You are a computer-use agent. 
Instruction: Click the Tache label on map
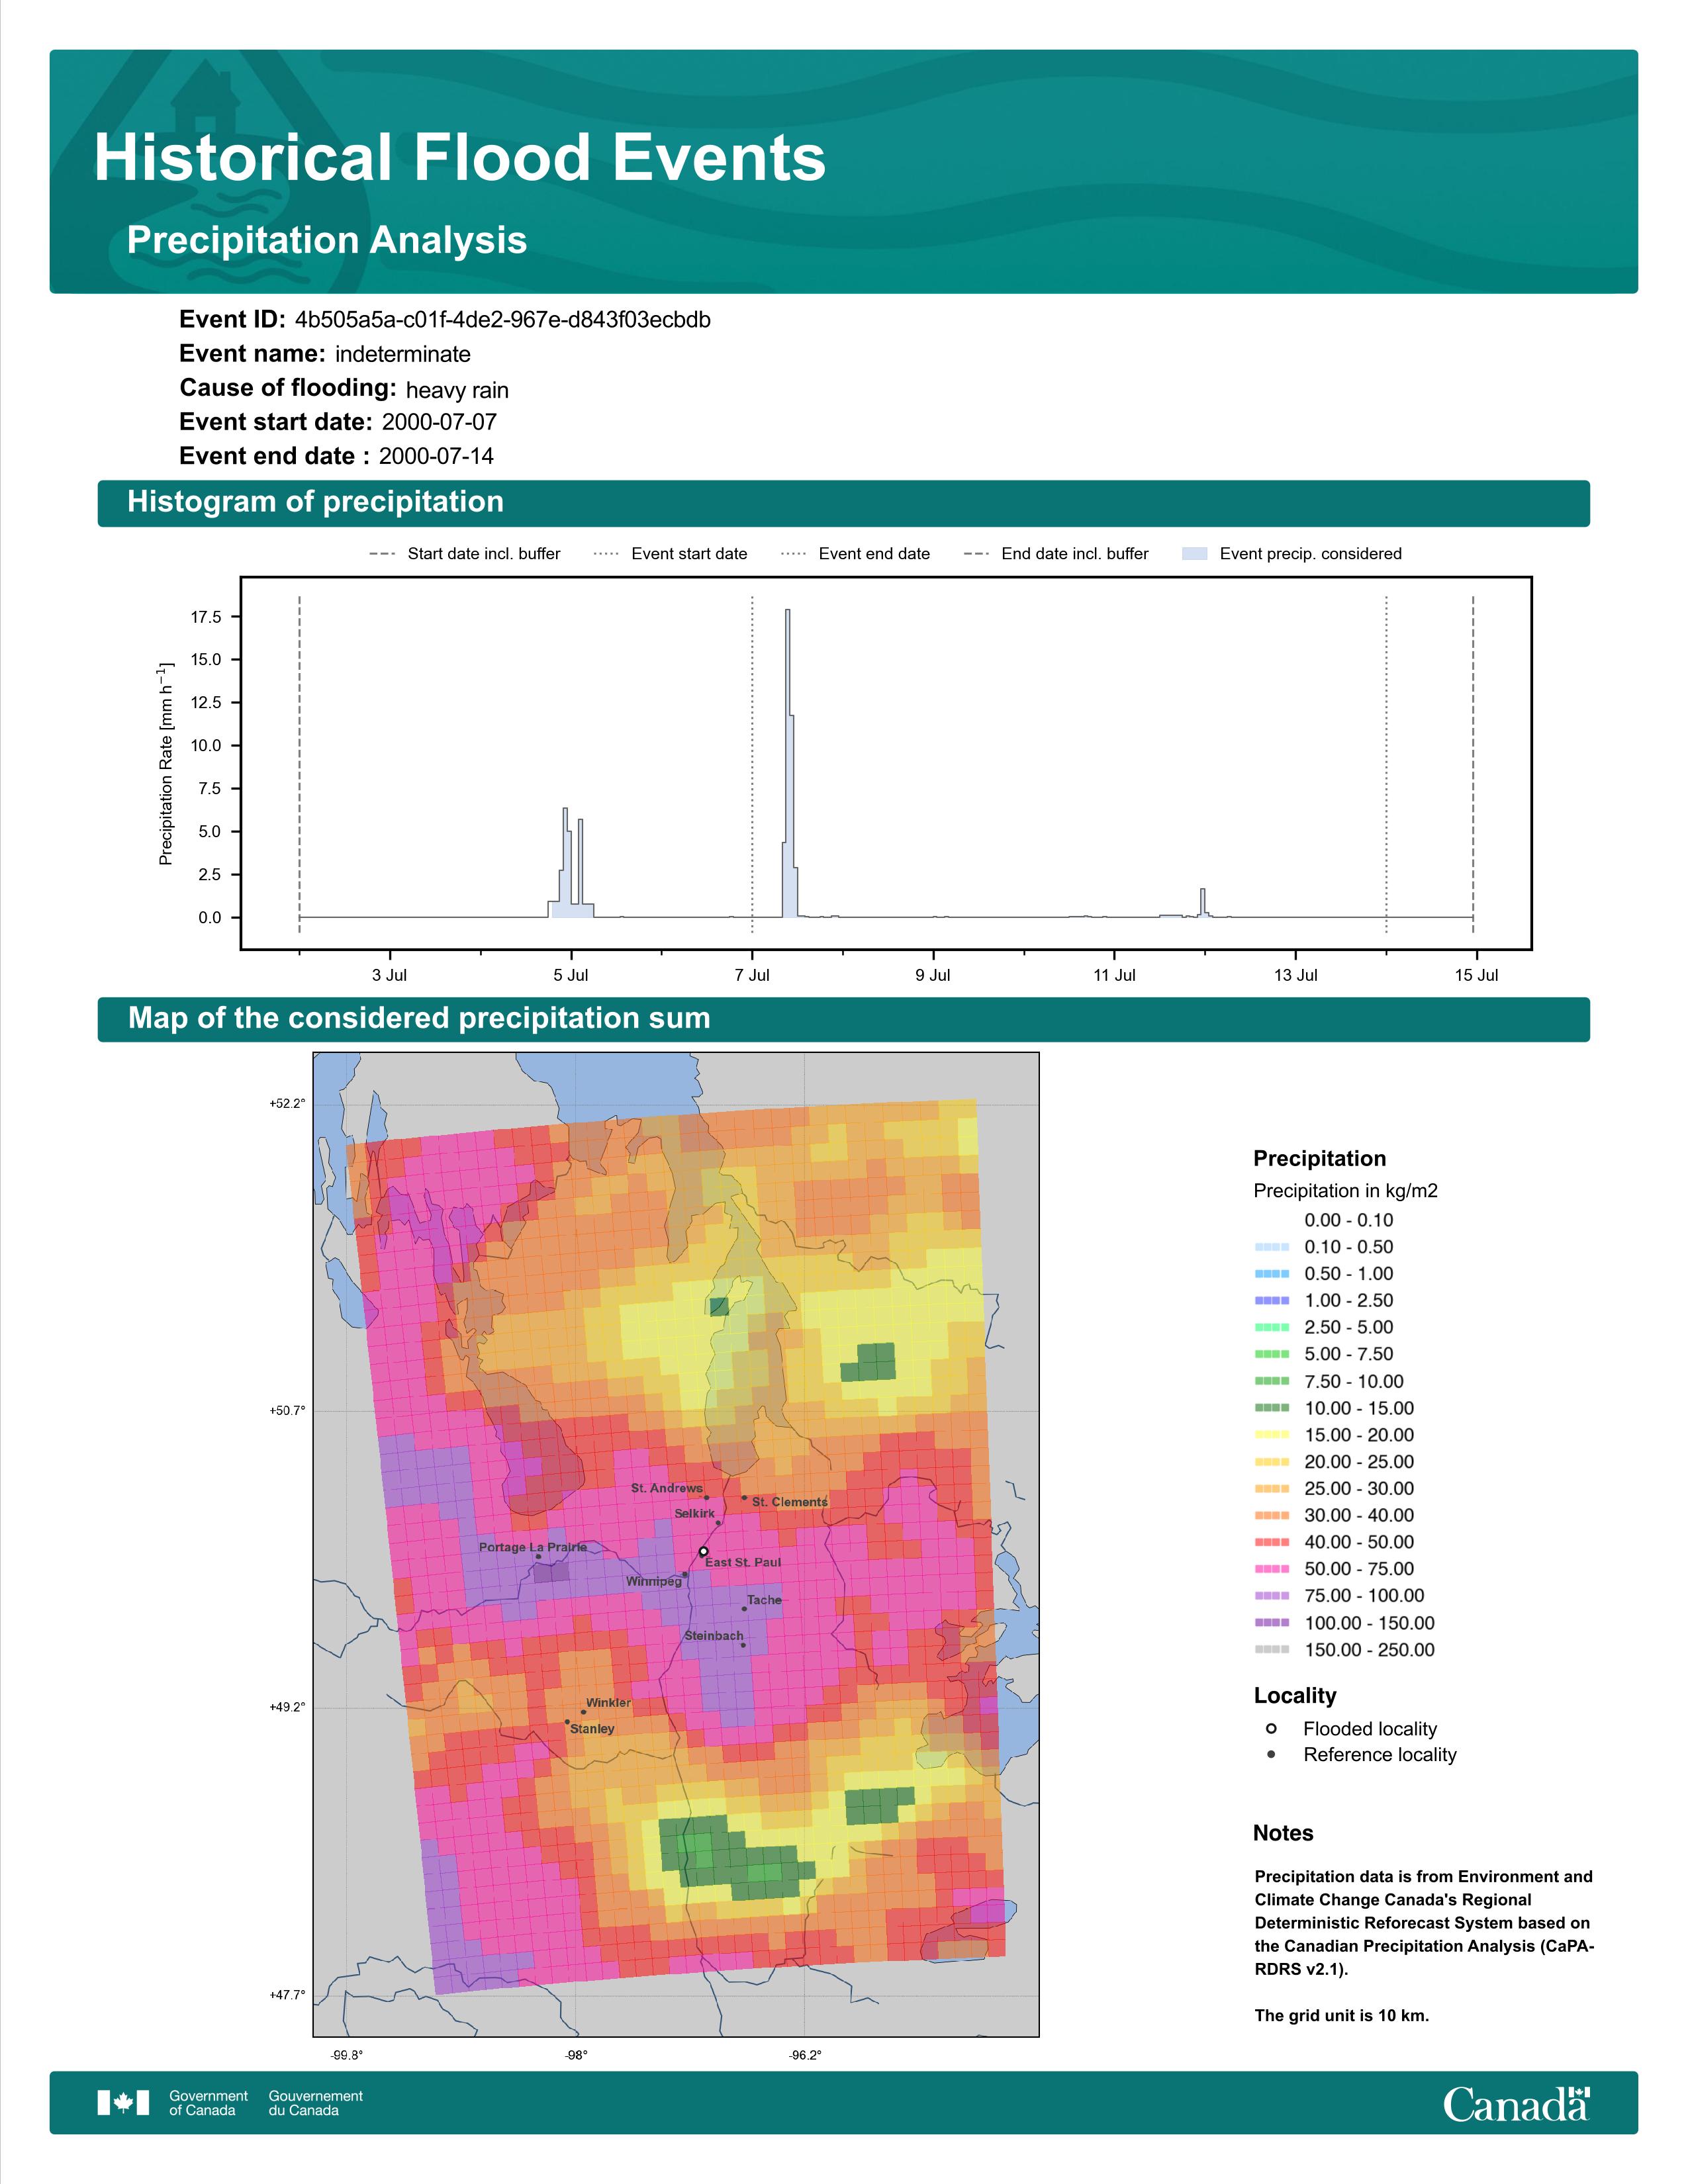[764, 1600]
